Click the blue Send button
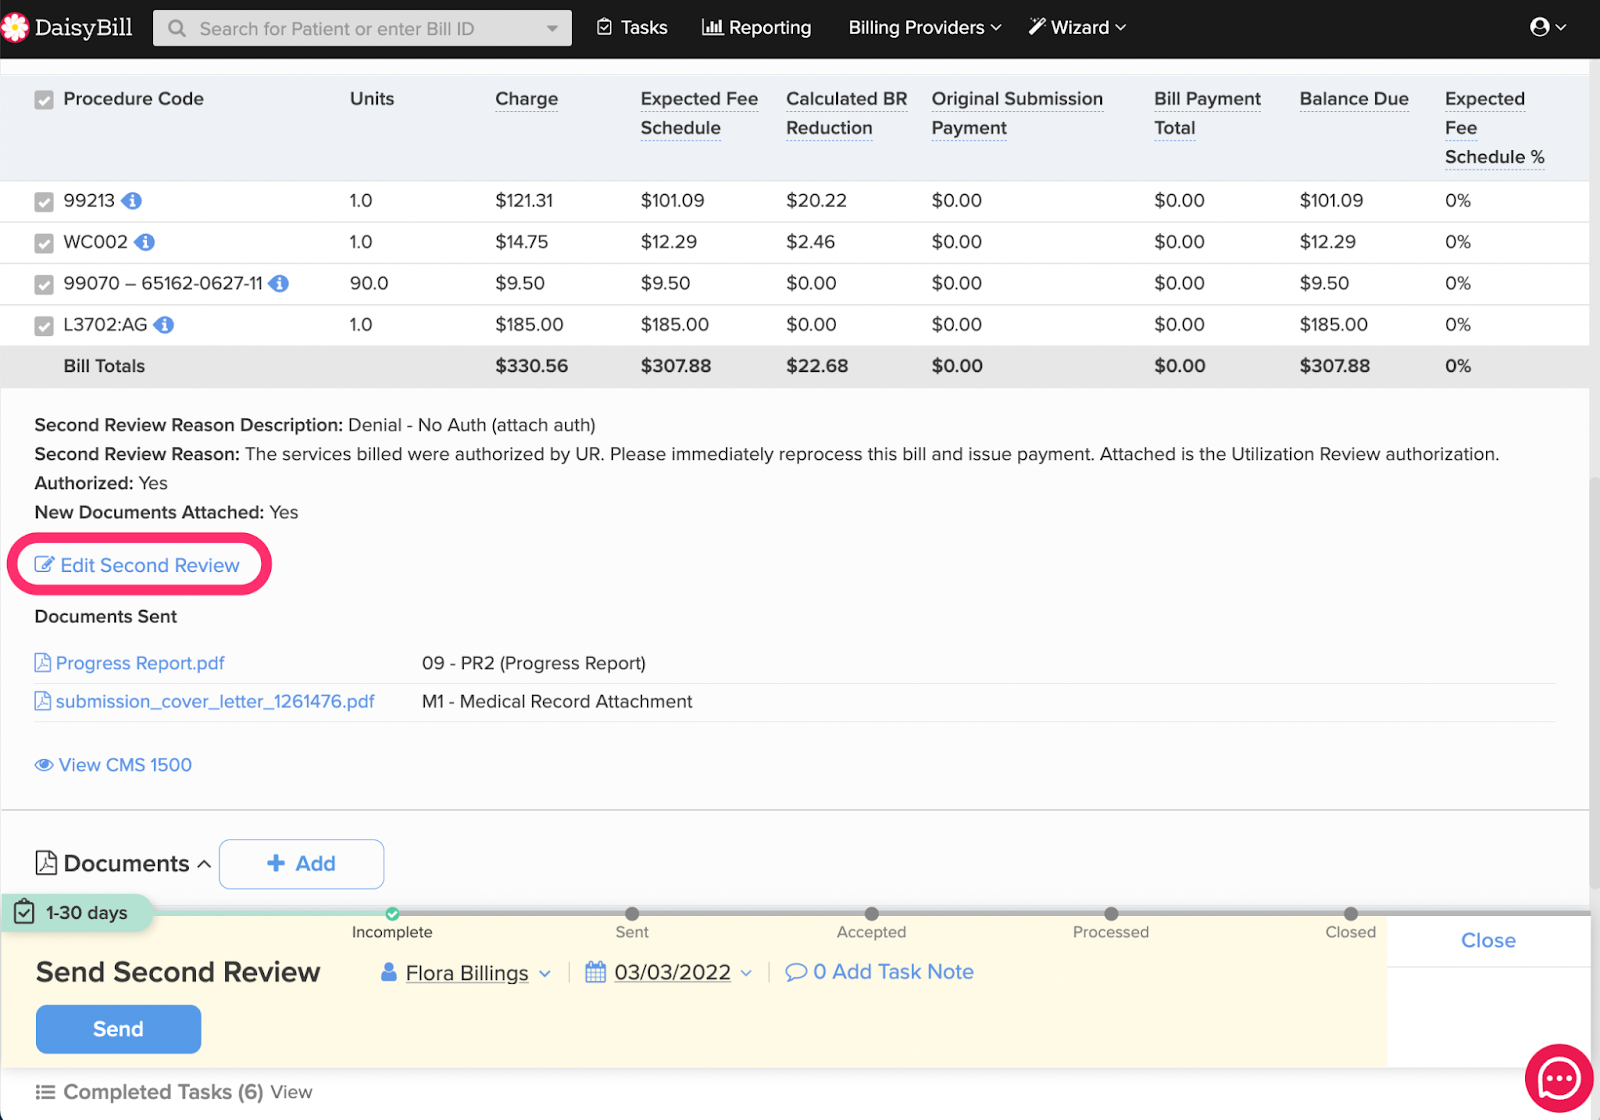Screen dimensions: 1600x1120 point(118,1029)
